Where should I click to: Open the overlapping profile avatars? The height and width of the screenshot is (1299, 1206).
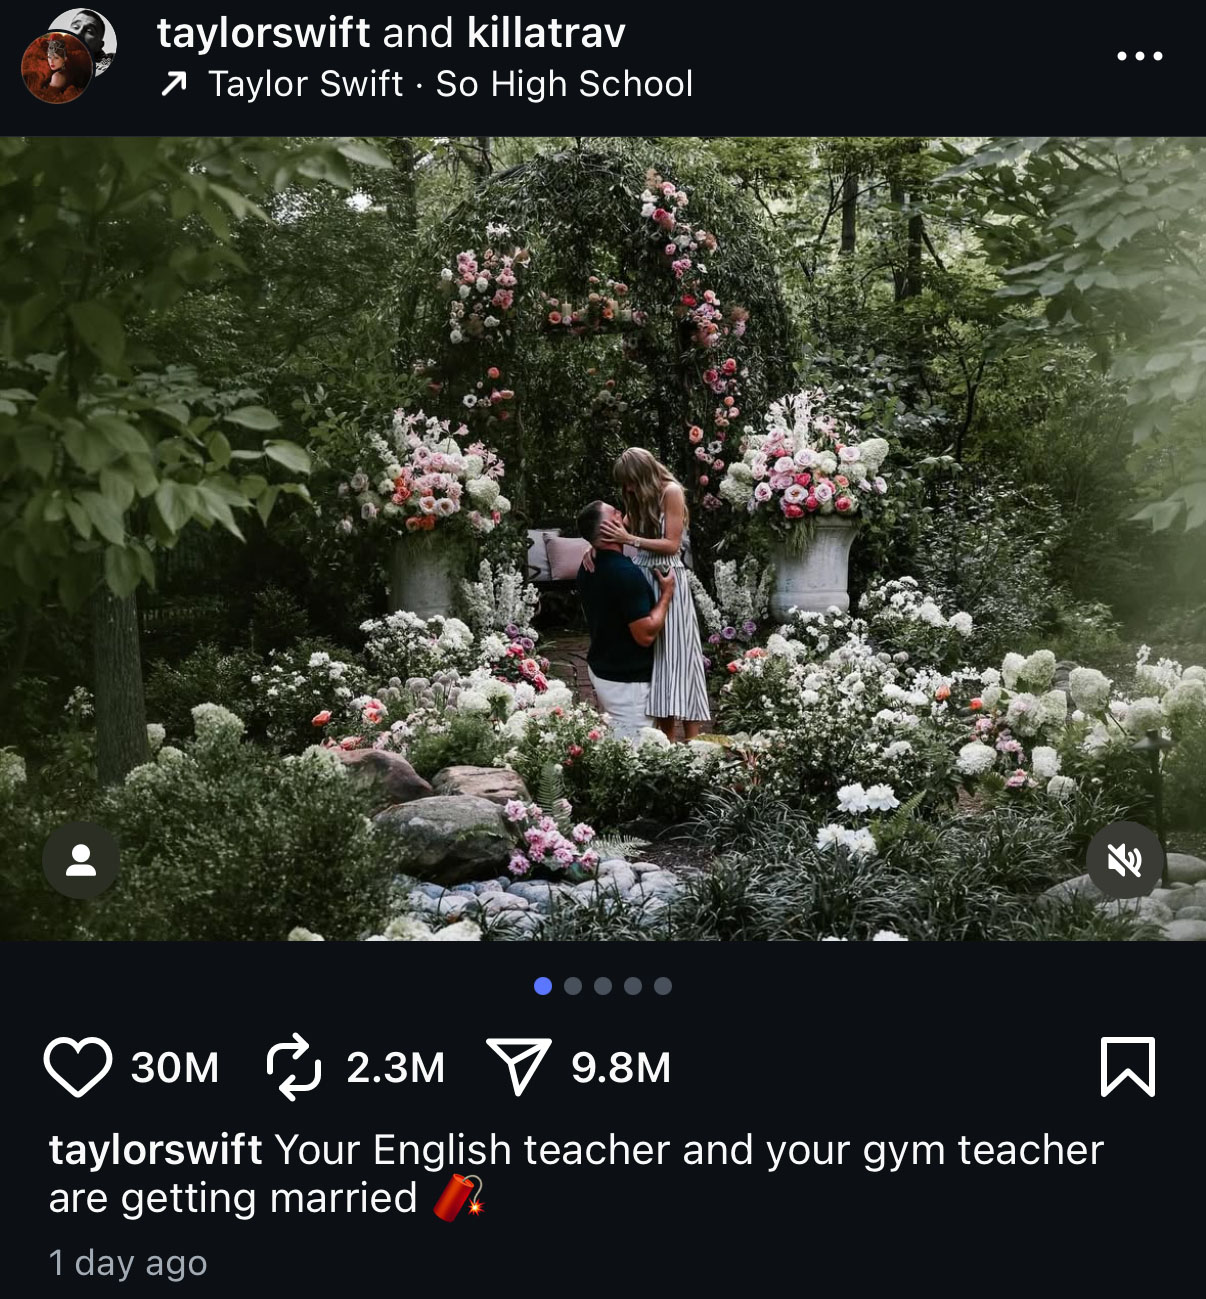69,56
